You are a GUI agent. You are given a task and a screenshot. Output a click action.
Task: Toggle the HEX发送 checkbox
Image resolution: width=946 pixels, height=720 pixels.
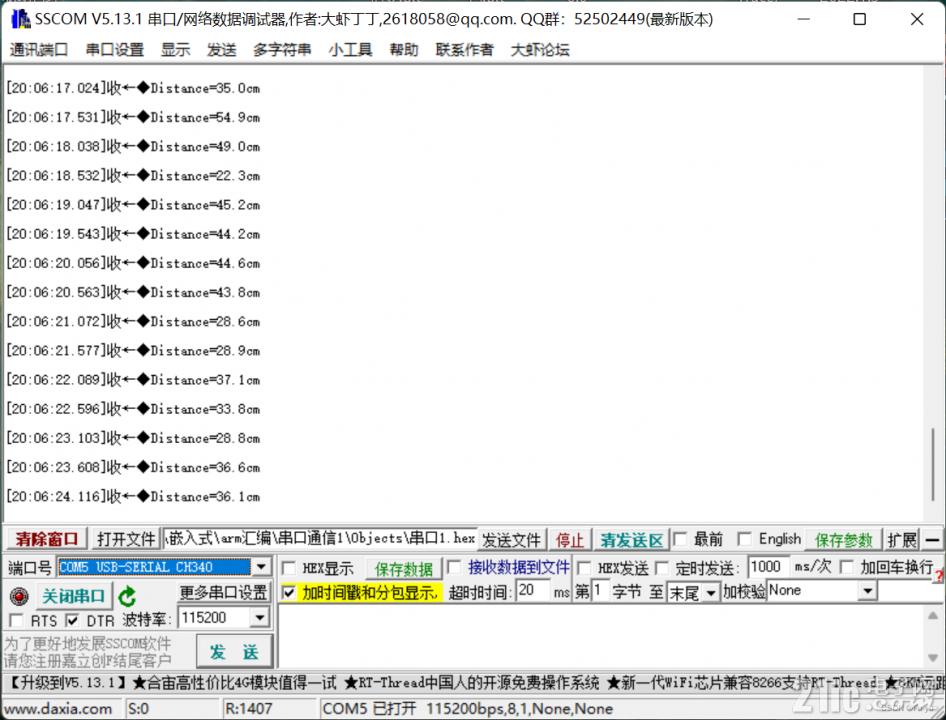(583, 568)
